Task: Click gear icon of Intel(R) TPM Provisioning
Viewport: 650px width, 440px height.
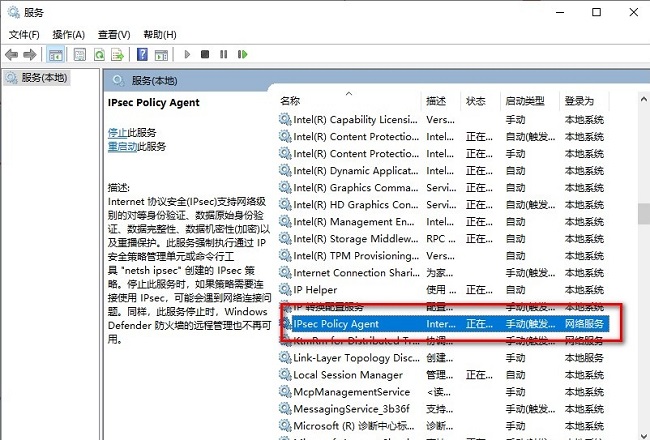Action: pyautogui.click(x=285, y=255)
